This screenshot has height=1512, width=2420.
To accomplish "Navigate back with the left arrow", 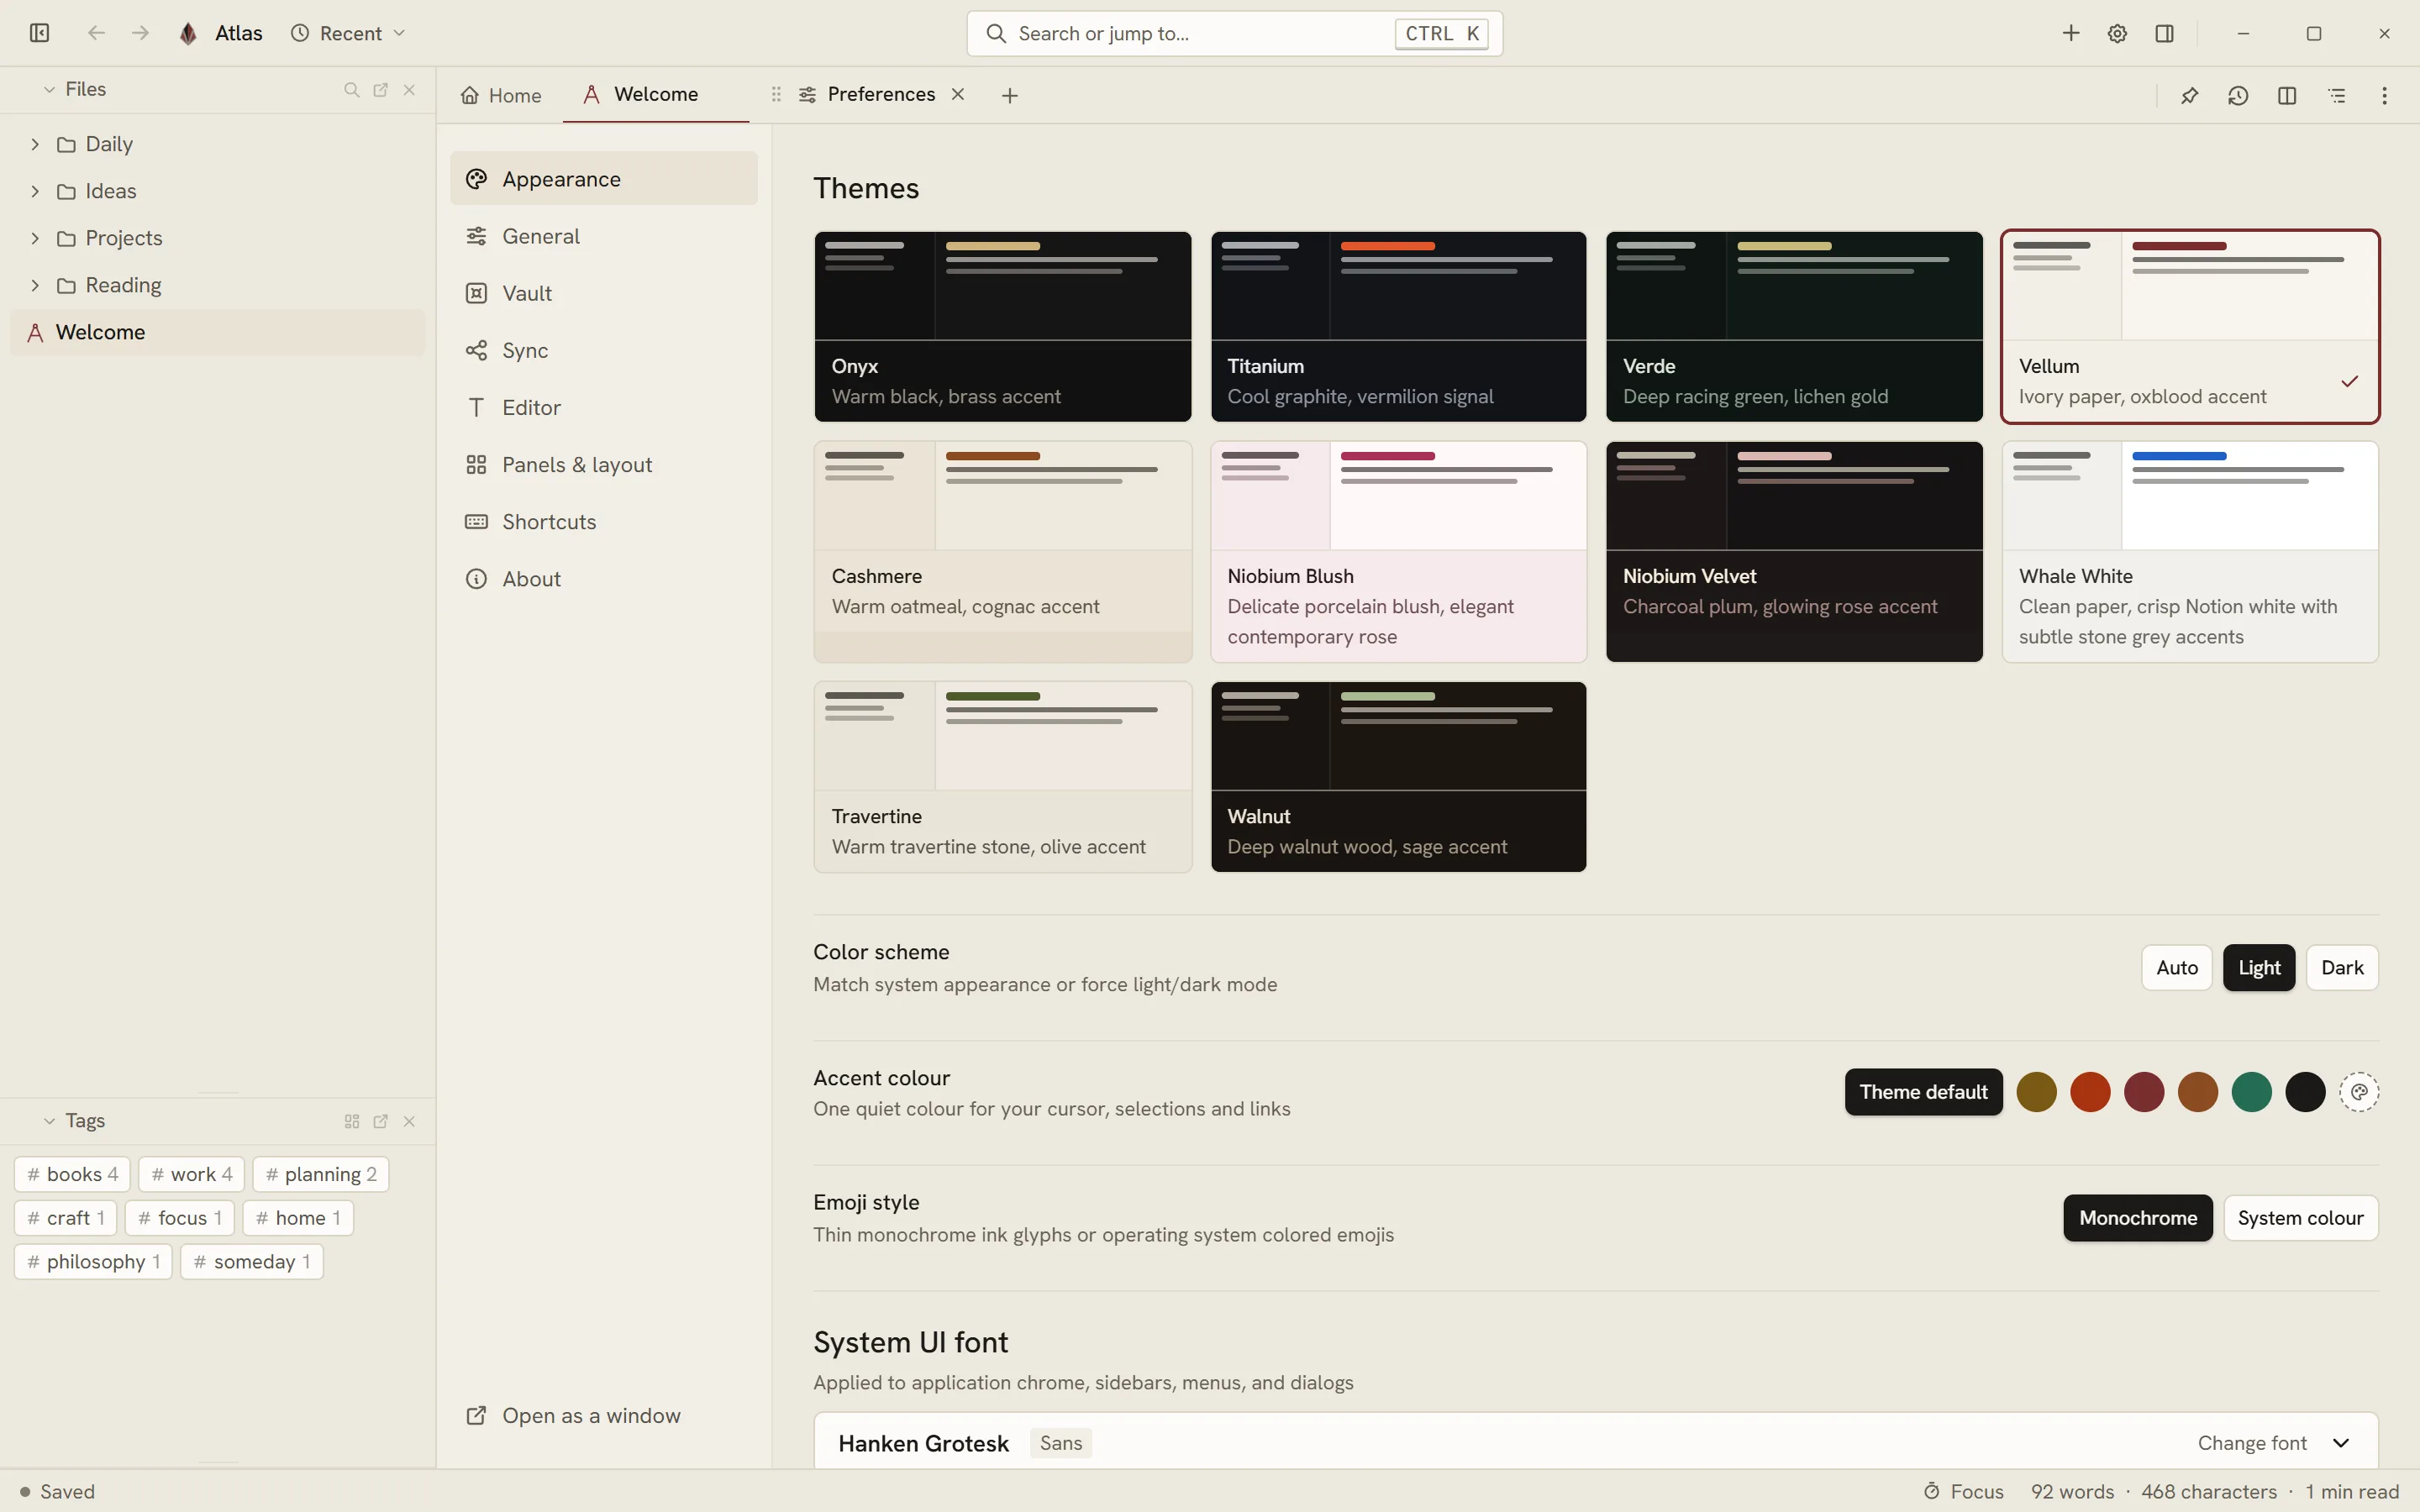I will 96,33.
